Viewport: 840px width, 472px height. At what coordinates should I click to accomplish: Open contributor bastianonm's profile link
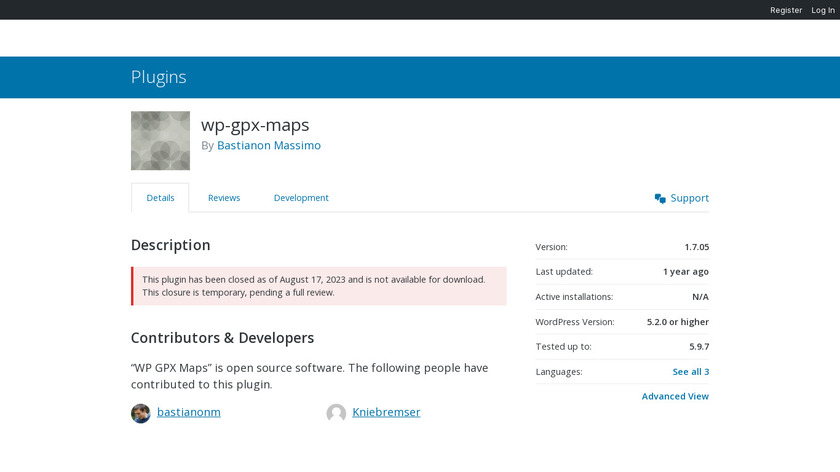[189, 412]
